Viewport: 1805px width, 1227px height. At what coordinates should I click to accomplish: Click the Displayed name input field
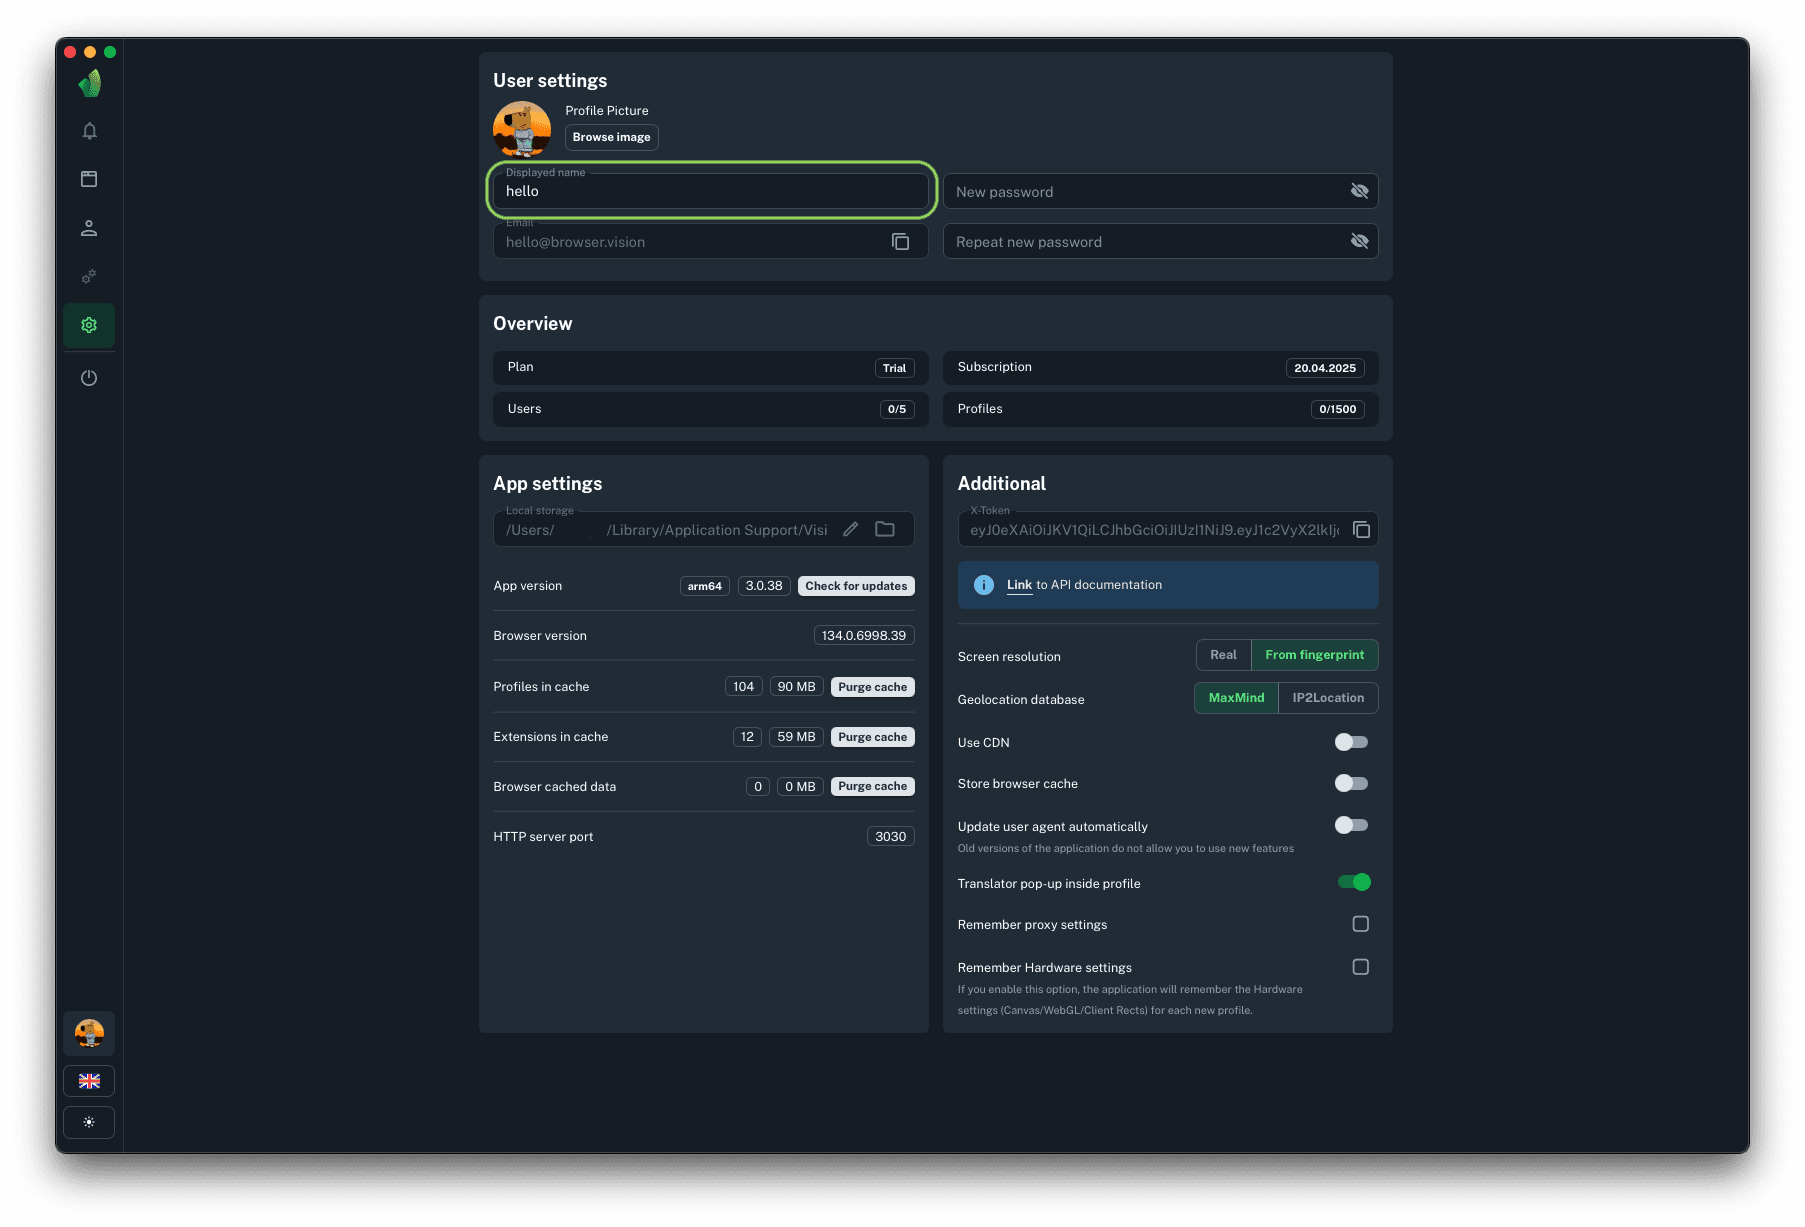[710, 191]
